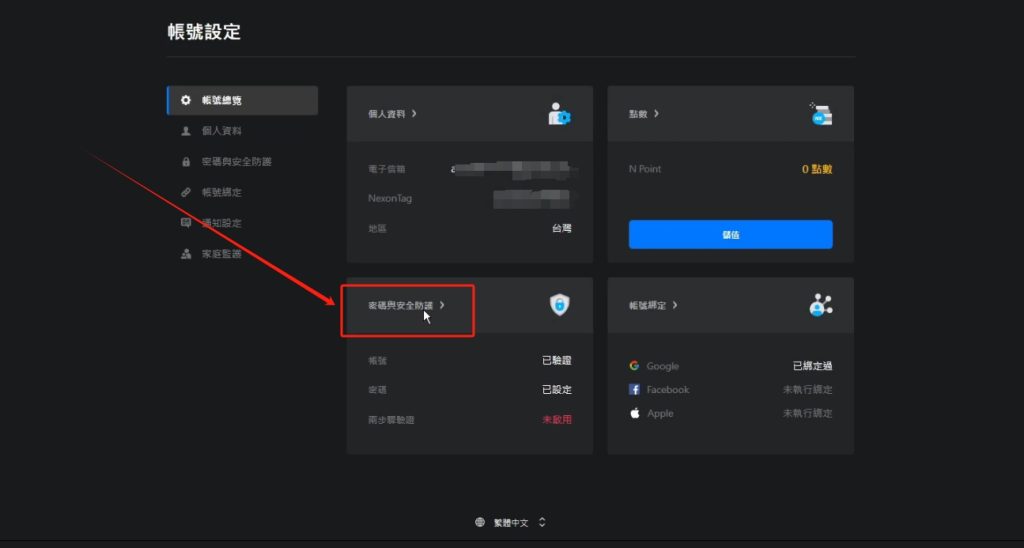The height and width of the screenshot is (548, 1024).
Task: Click the 帳號設定 page title
Action: point(204,32)
